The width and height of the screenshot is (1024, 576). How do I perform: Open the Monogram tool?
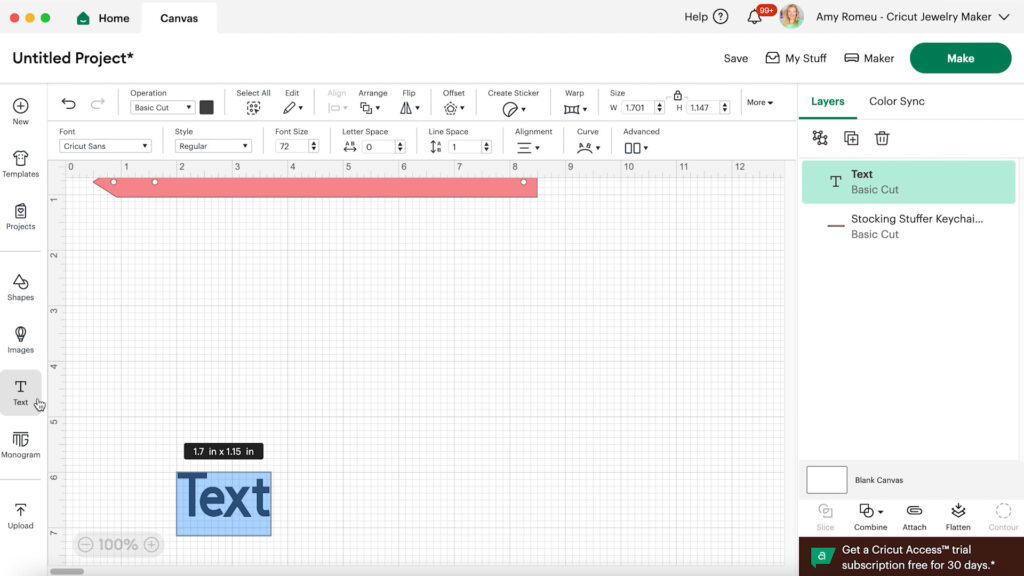(x=20, y=445)
